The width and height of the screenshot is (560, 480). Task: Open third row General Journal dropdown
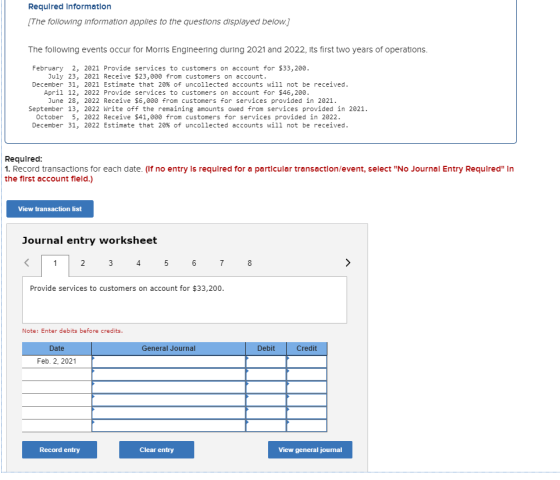[x=169, y=387]
